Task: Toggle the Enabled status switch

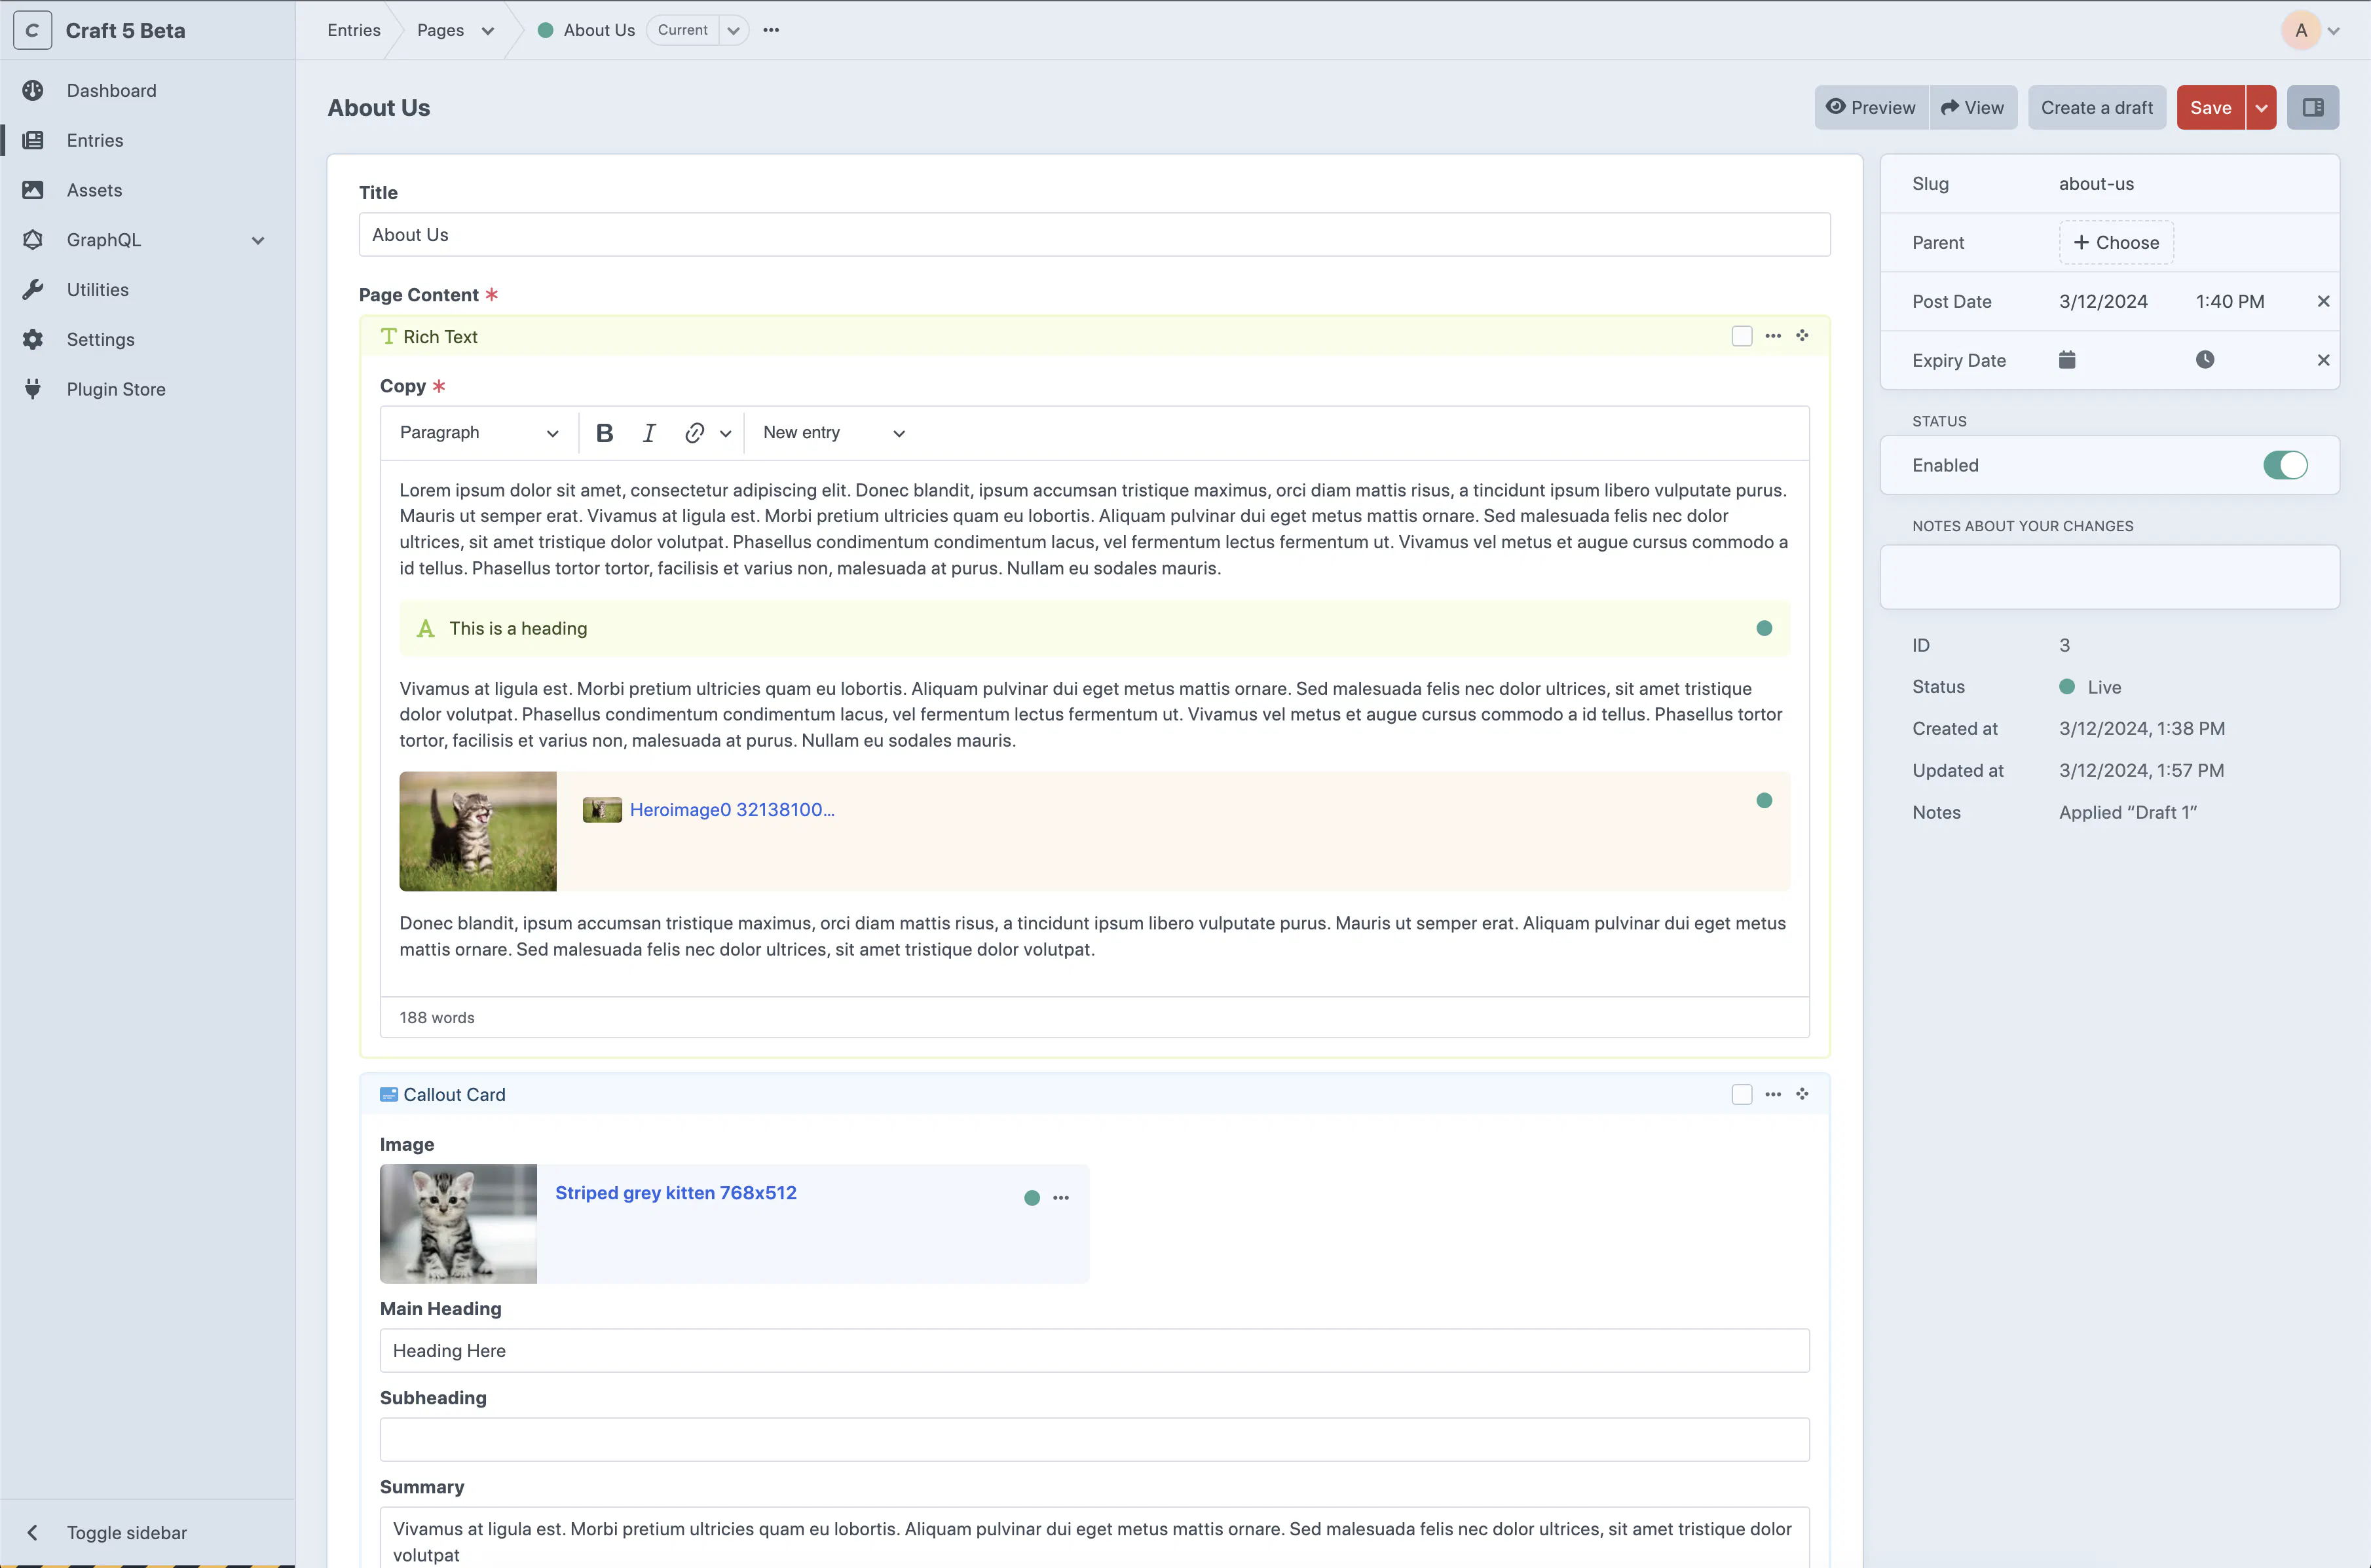Action: [2285, 465]
